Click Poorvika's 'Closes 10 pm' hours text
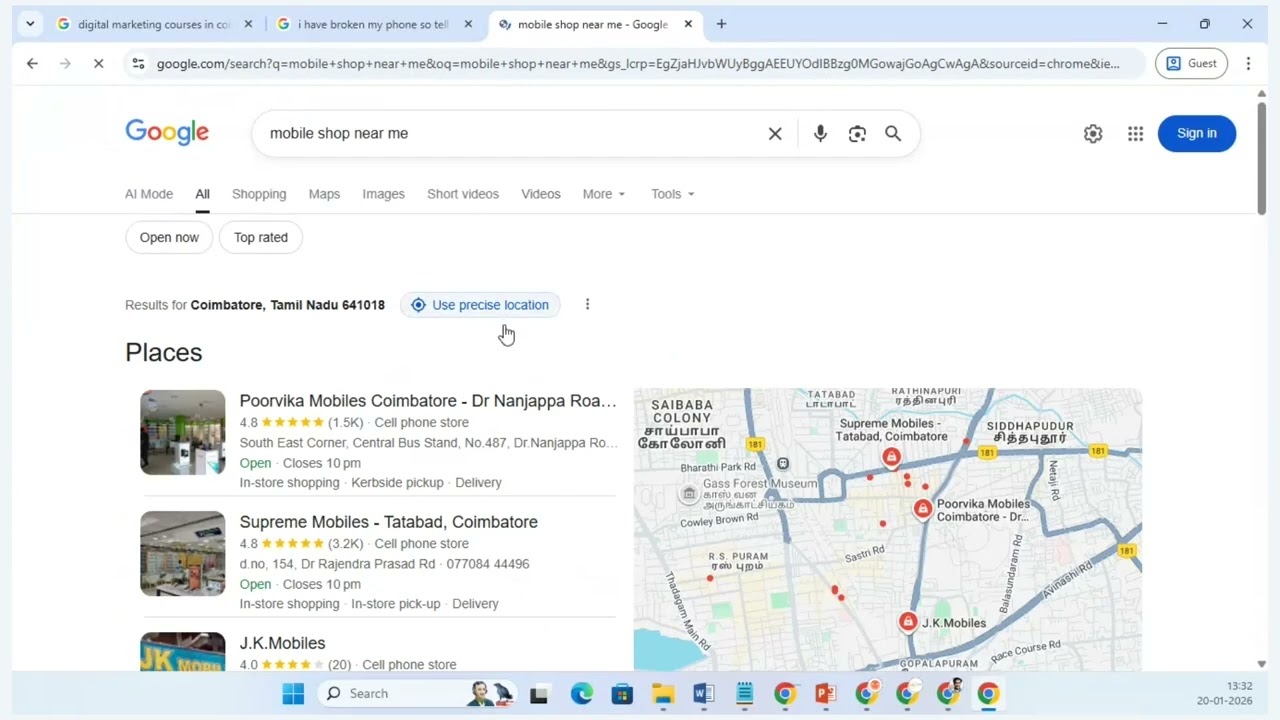The height and width of the screenshot is (720, 1280). (322, 463)
